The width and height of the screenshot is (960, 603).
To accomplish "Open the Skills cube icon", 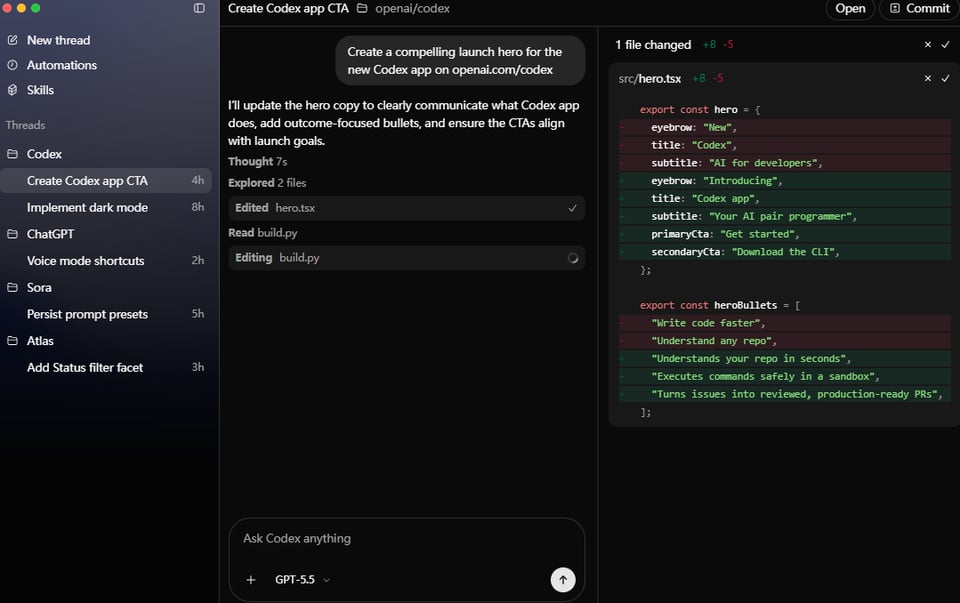I will tap(12, 90).
